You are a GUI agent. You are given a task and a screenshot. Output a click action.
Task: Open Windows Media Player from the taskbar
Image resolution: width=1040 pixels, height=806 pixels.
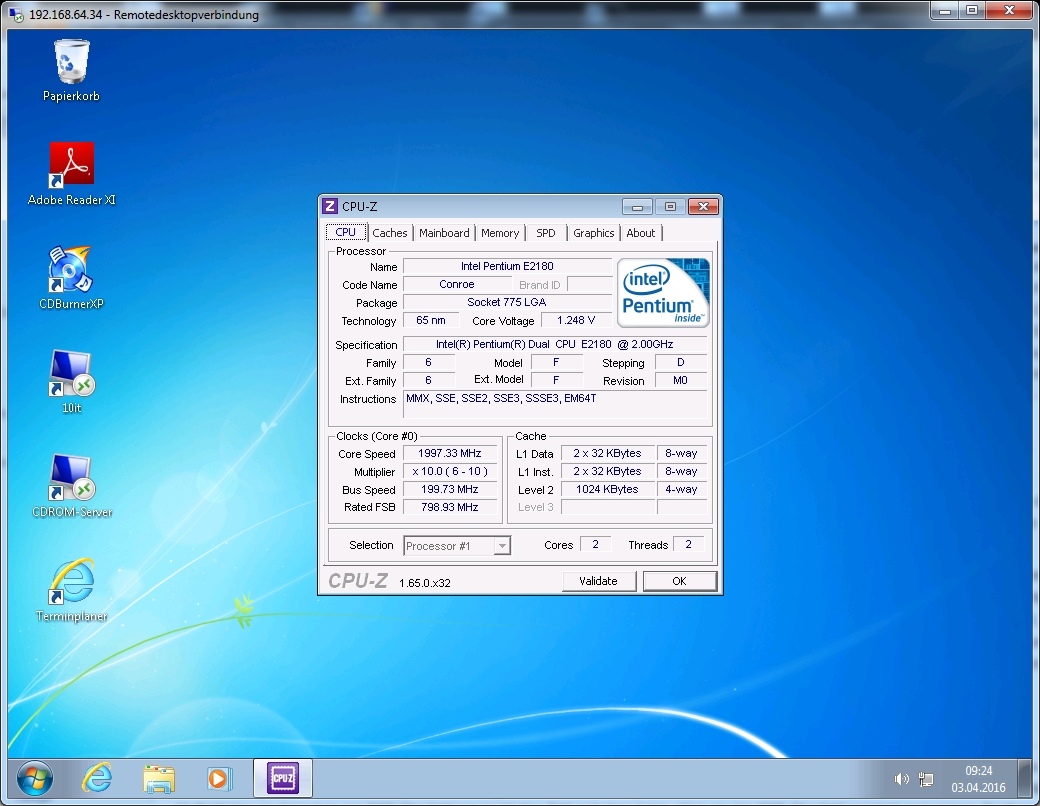point(220,778)
